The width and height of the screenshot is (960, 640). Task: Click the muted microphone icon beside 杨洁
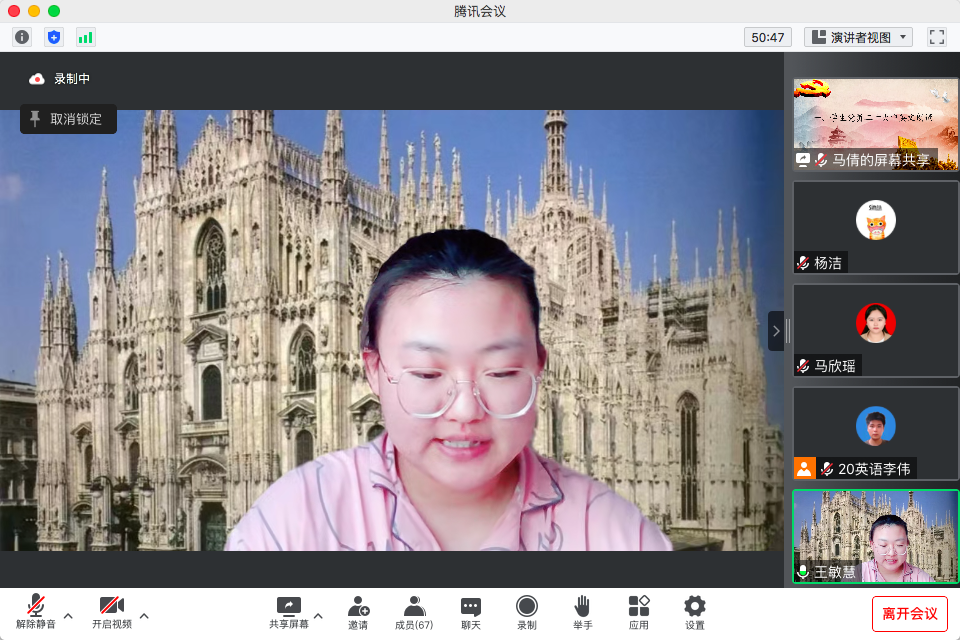pyautogui.click(x=803, y=263)
